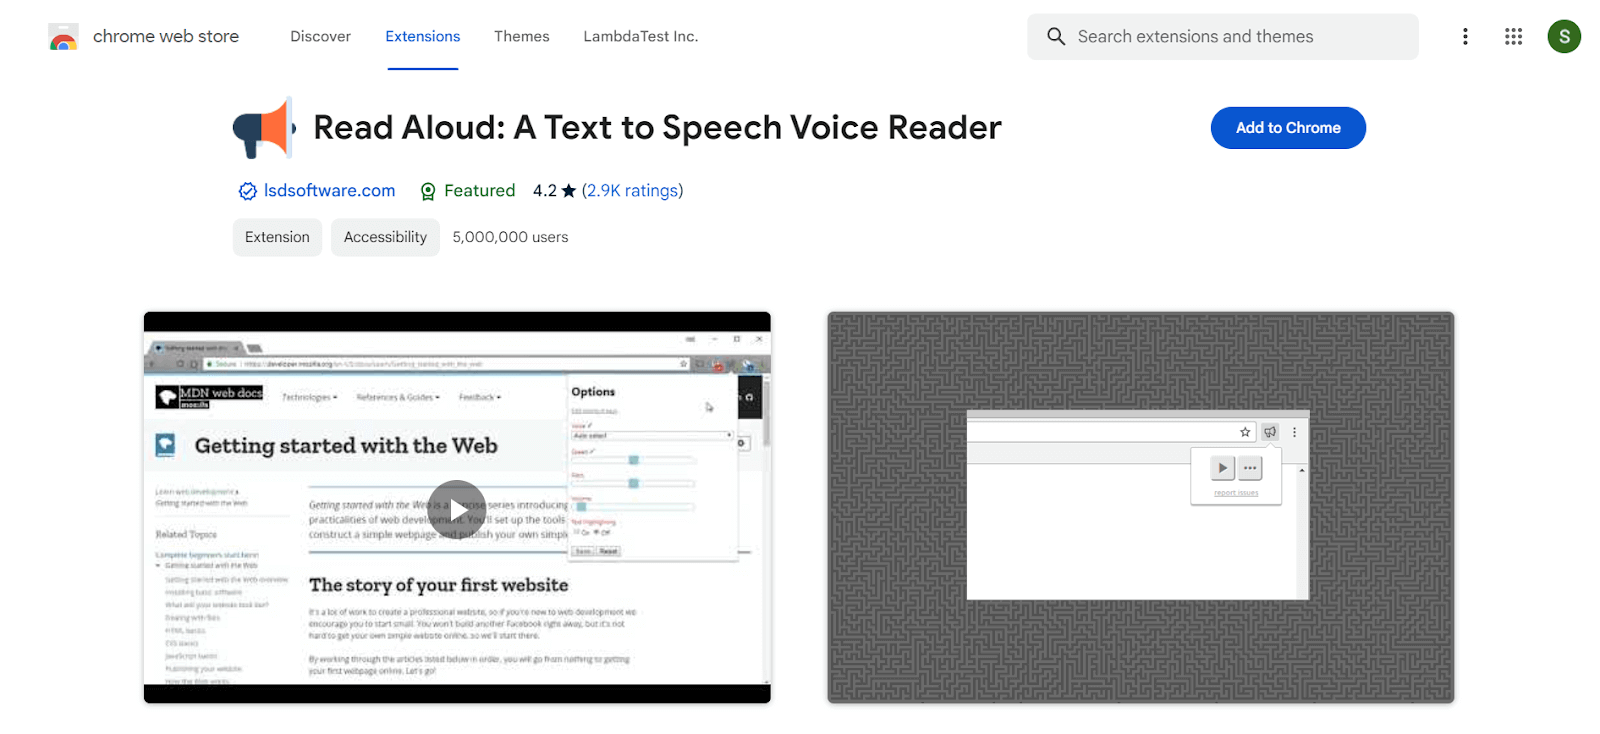Select the Extensions tab
Viewport: 1600px width, 734px height.
tap(423, 36)
